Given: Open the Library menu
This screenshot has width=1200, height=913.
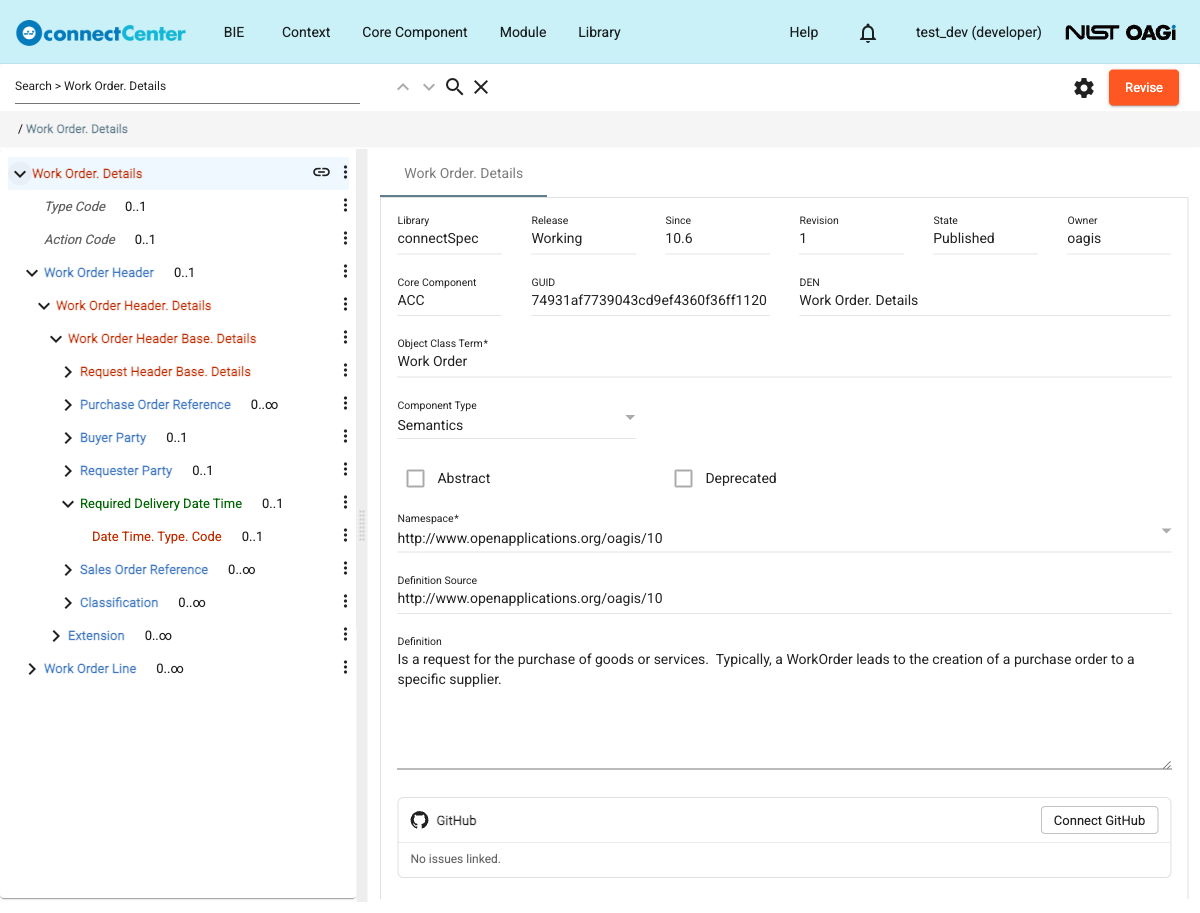Looking at the screenshot, I should pos(599,32).
